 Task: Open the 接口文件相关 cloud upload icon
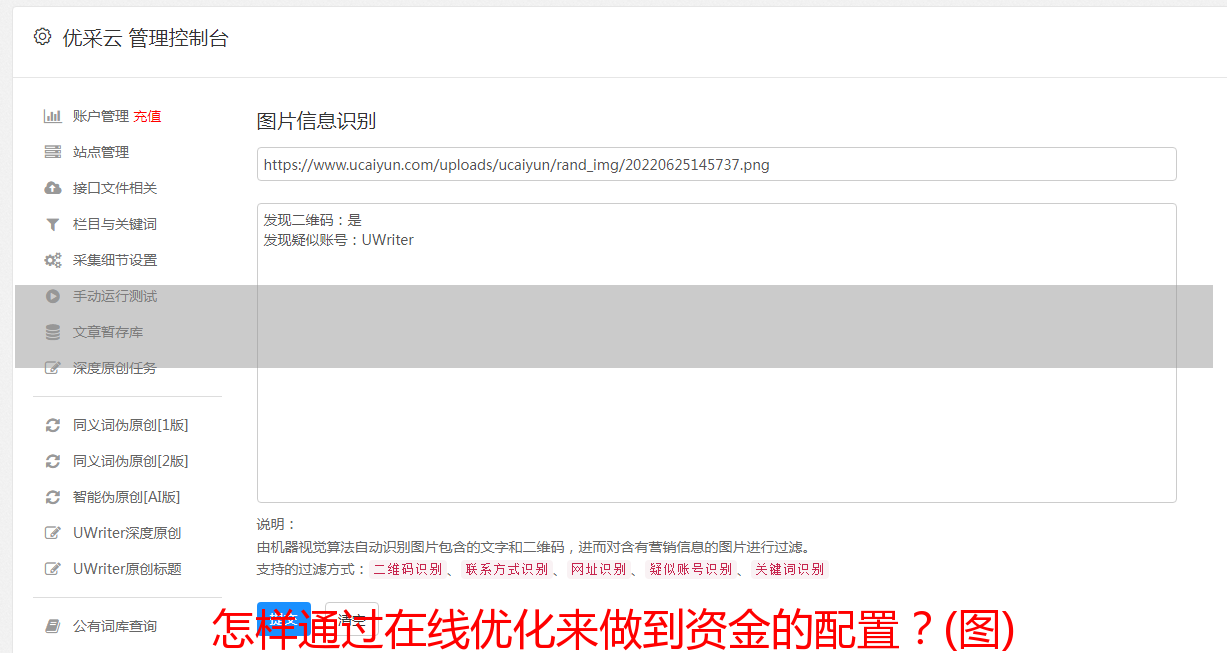pos(53,188)
